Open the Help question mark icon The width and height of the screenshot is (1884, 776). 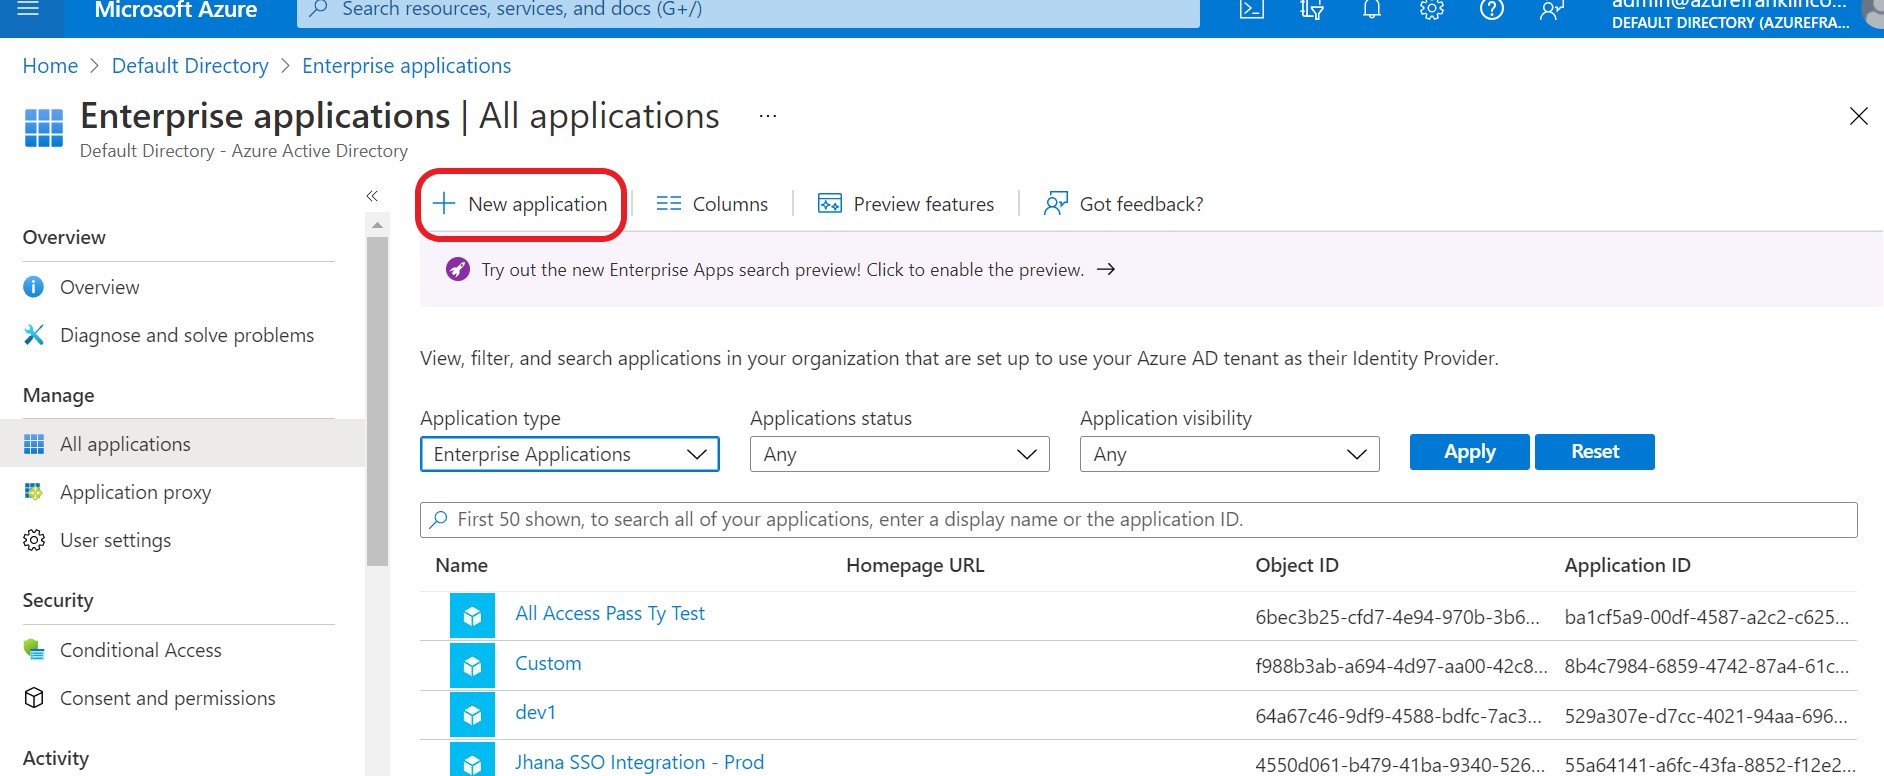point(1491,10)
